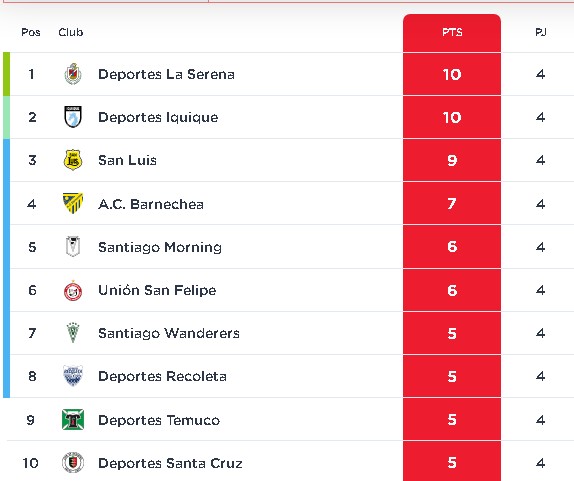Screen dimensions: 574x481
Task: Select the A.C. Barnechea crest icon
Action: point(73,203)
